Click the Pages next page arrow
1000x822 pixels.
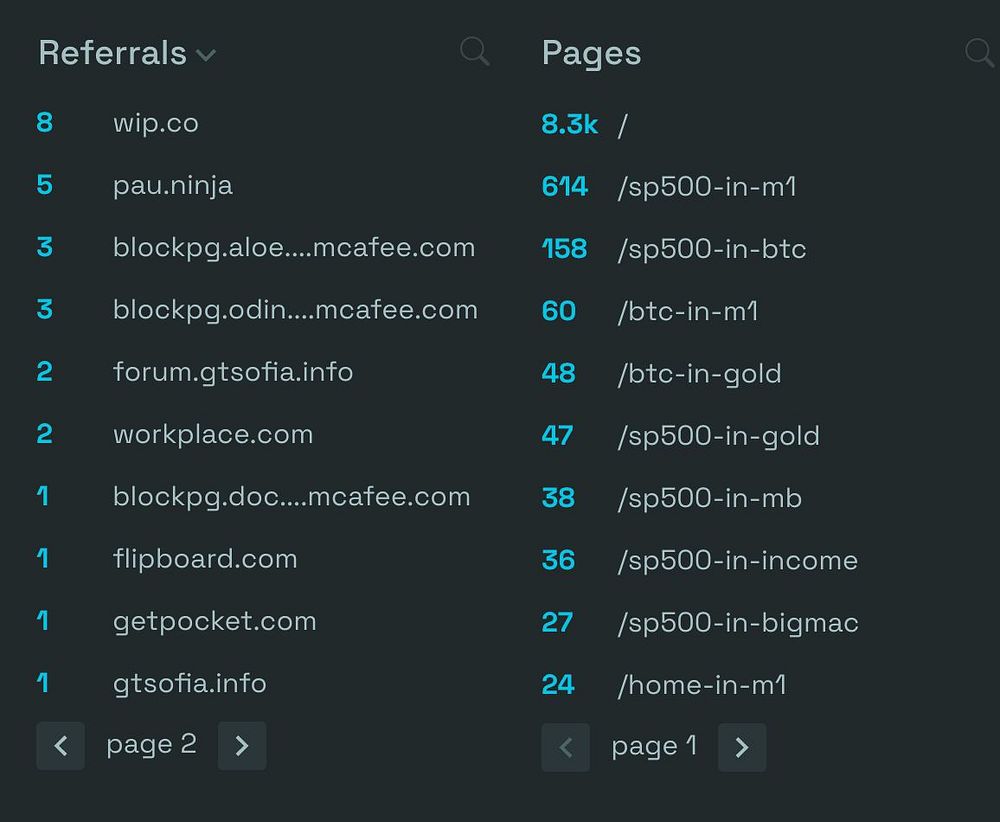(741, 748)
